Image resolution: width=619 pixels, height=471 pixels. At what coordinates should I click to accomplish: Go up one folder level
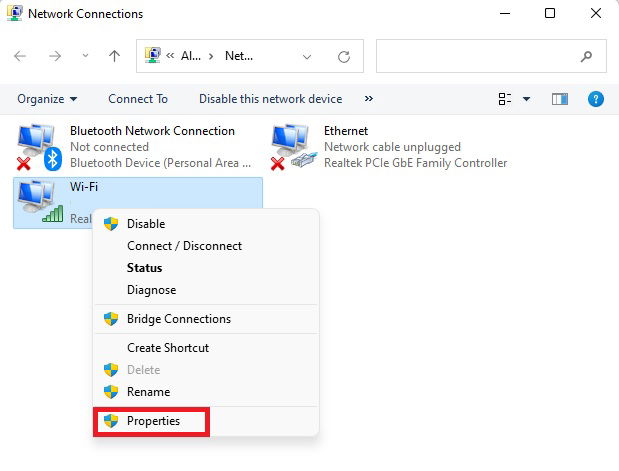point(114,56)
